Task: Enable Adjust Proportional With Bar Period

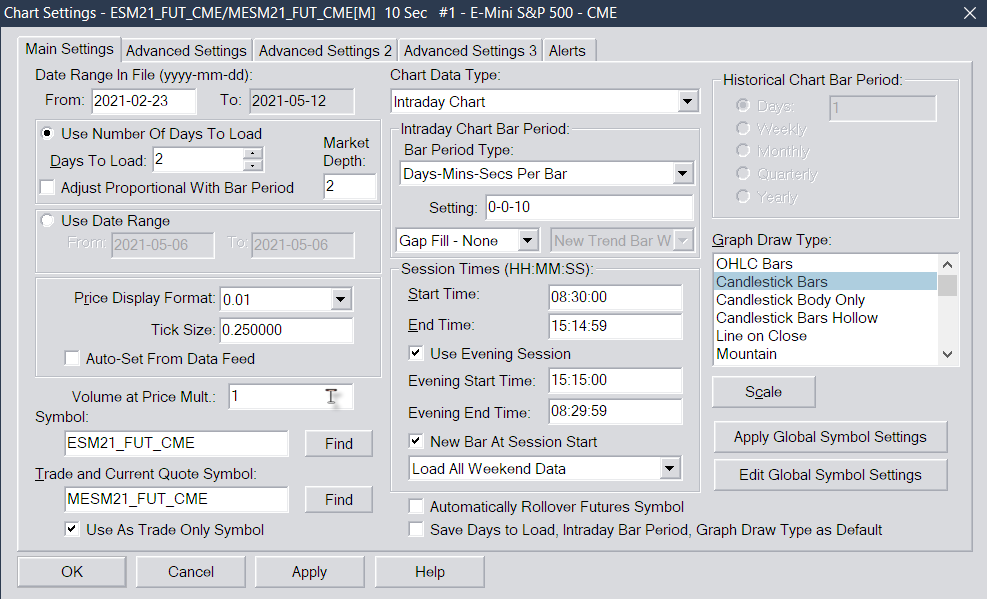Action: coord(47,188)
